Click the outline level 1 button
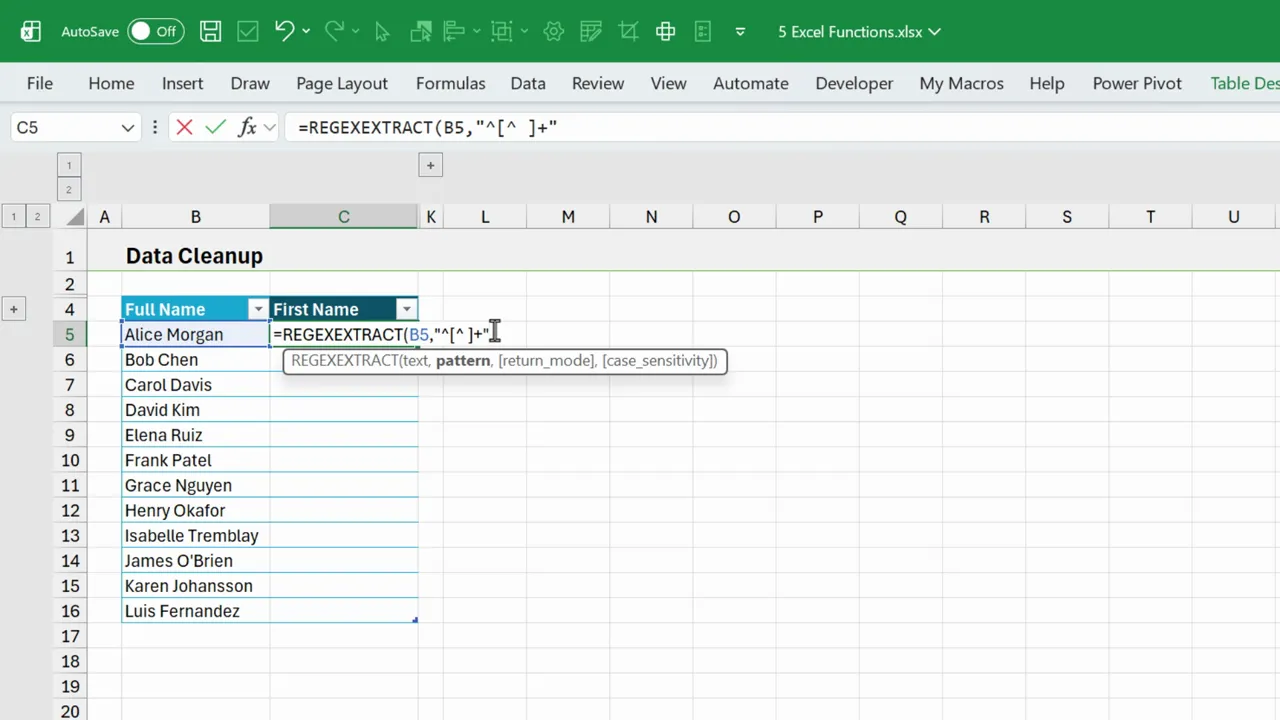This screenshot has height=720, width=1280. pyautogui.click(x=14, y=216)
